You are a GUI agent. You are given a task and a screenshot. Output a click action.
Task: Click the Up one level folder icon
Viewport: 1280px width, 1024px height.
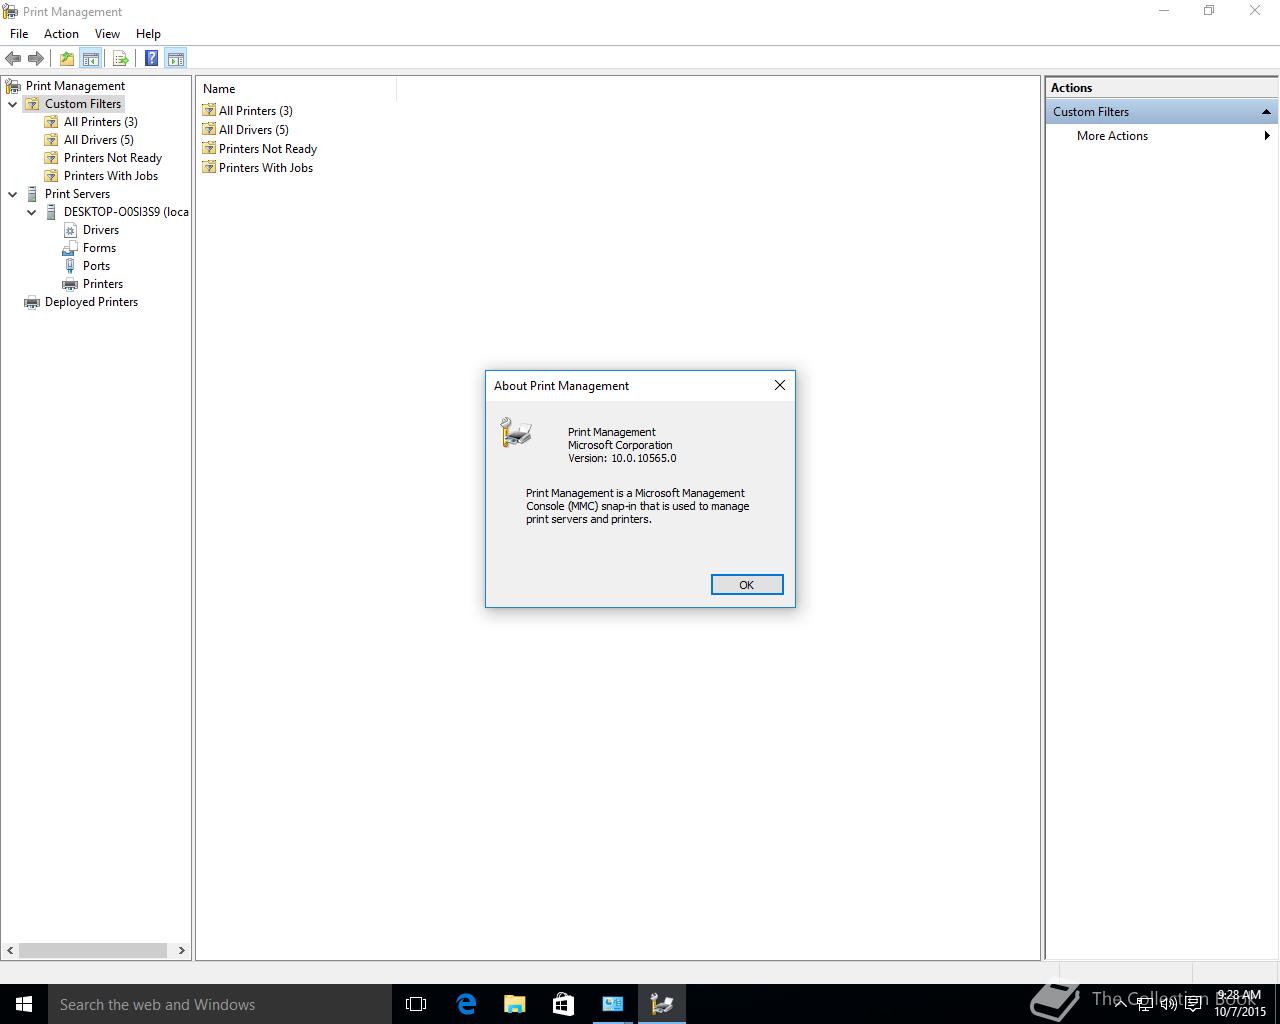66,58
